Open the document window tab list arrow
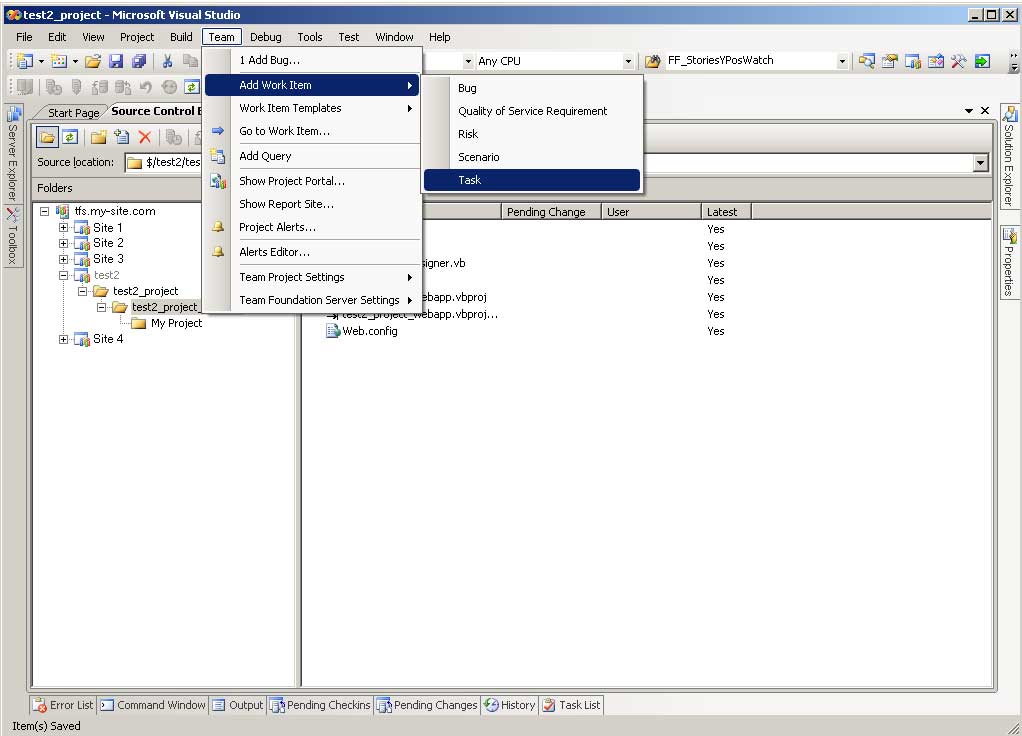This screenshot has height=736, width=1022. 969,111
